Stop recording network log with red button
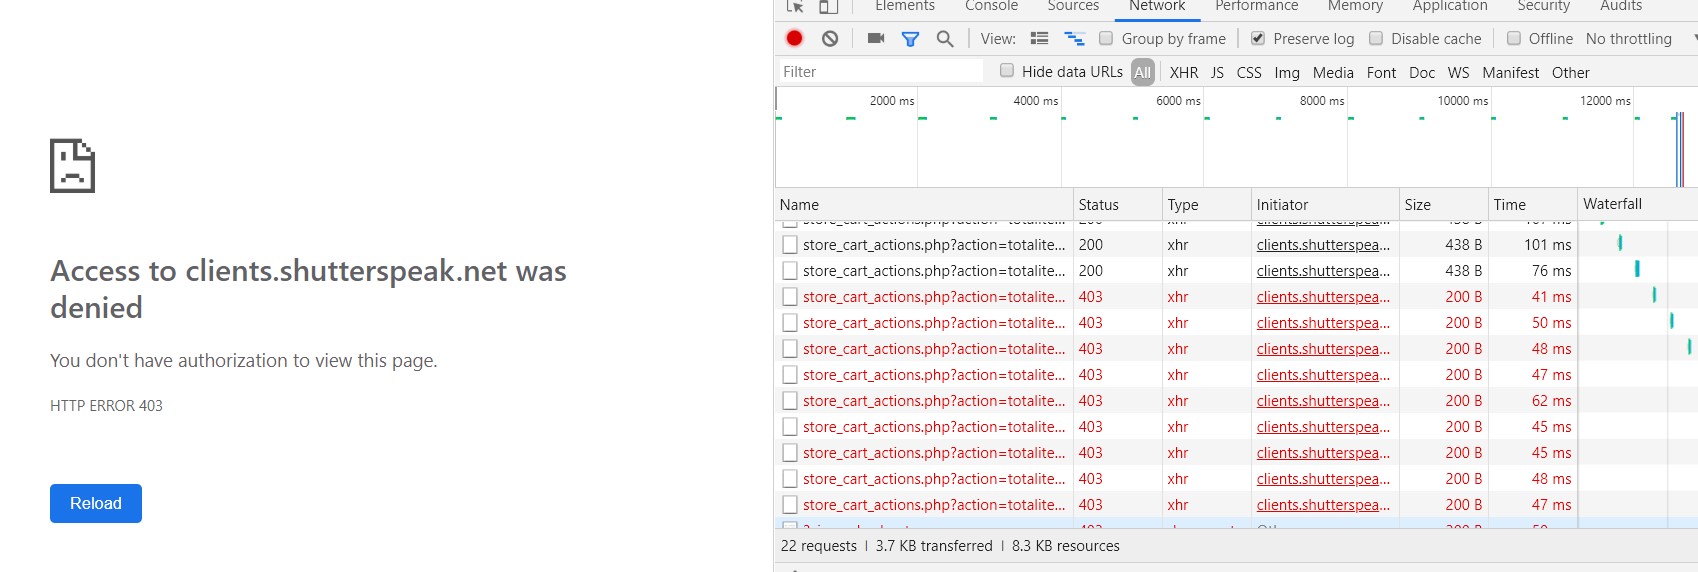Screen dimensions: 1698x572 [795, 38]
